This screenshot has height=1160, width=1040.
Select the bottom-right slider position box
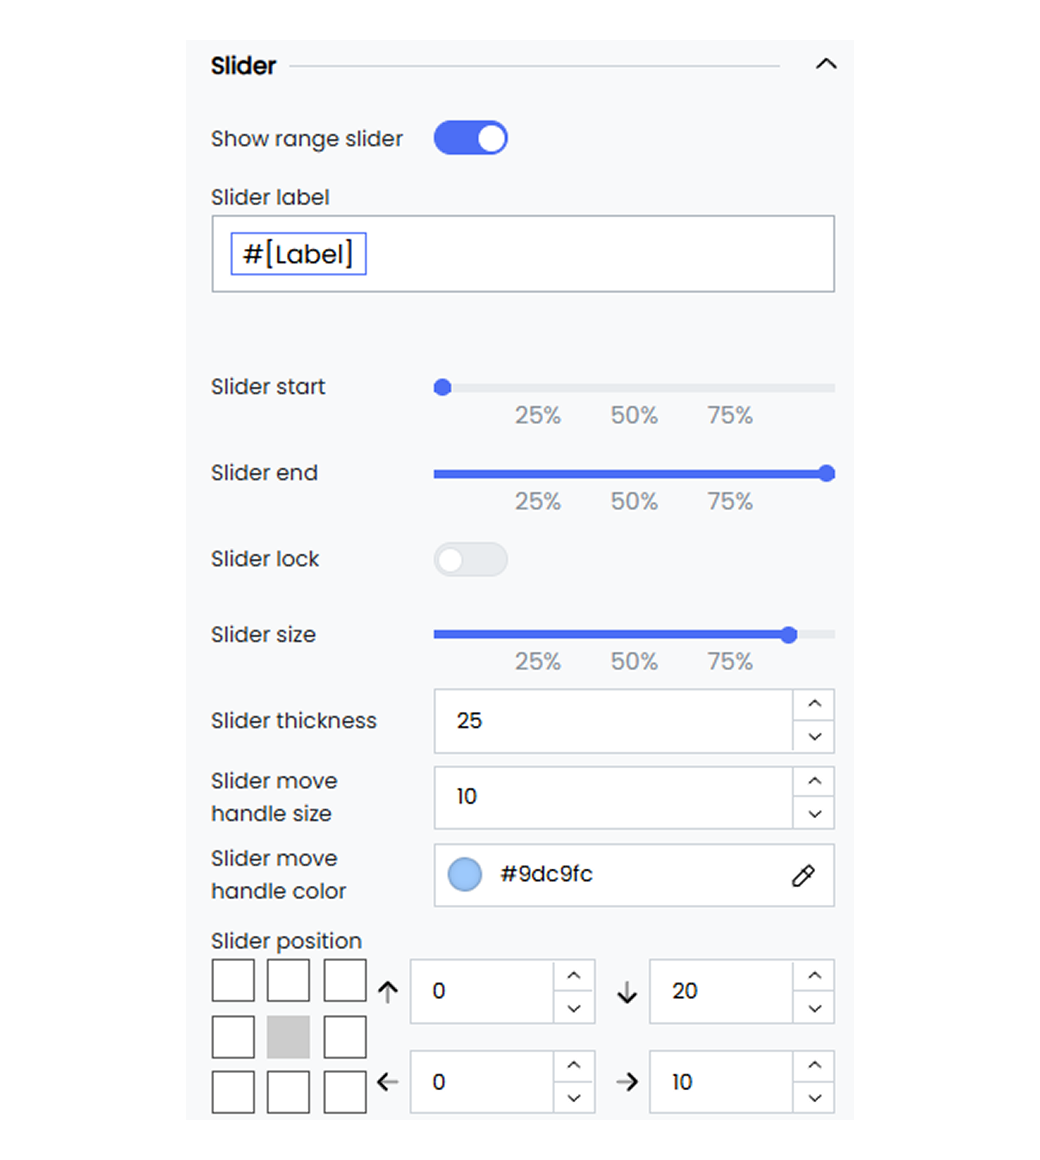click(x=345, y=1092)
